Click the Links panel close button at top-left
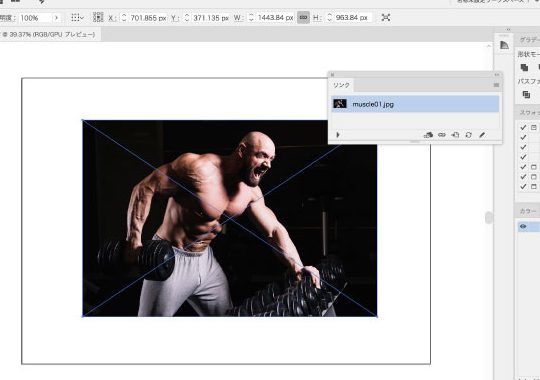Screen dimensions: 540x380 [332, 74]
